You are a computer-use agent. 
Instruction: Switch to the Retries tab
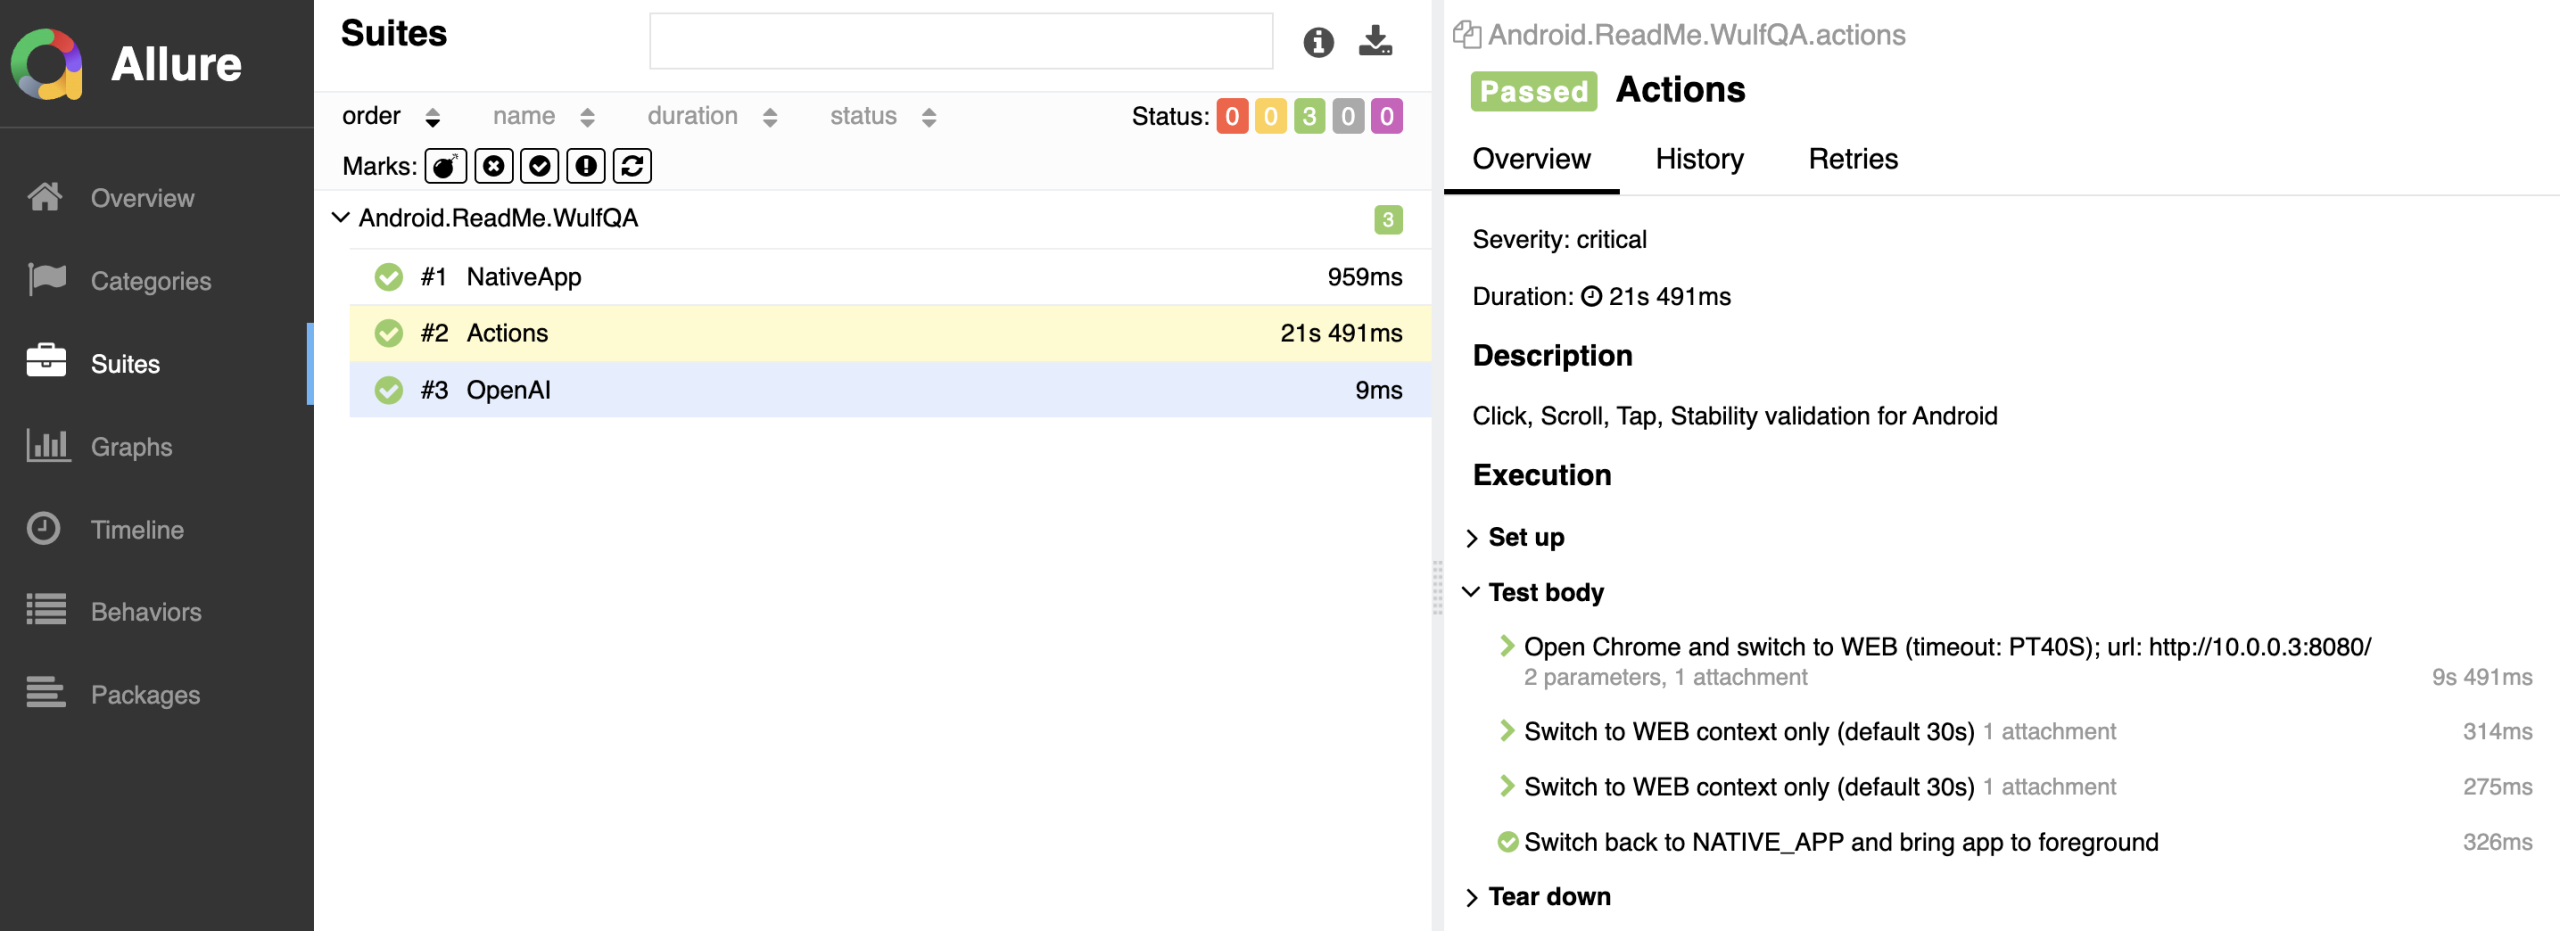pos(1852,159)
